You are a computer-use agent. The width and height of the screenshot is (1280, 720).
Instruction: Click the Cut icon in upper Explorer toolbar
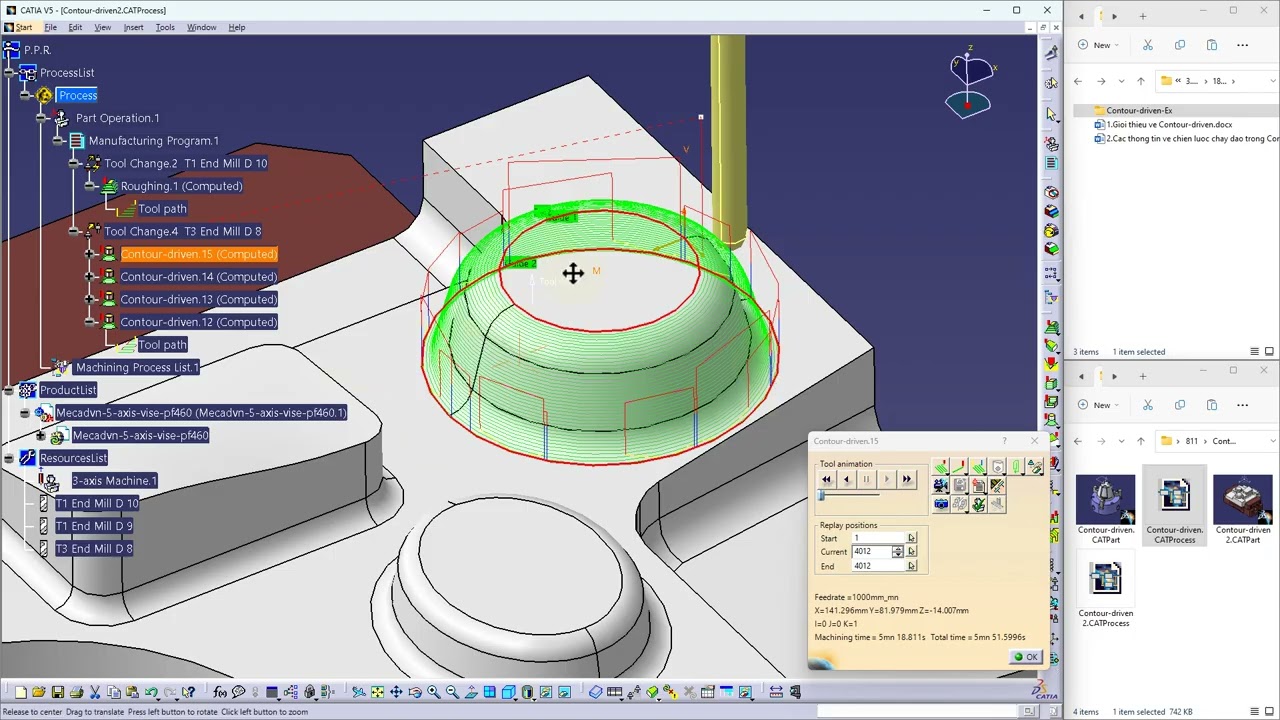(1148, 45)
